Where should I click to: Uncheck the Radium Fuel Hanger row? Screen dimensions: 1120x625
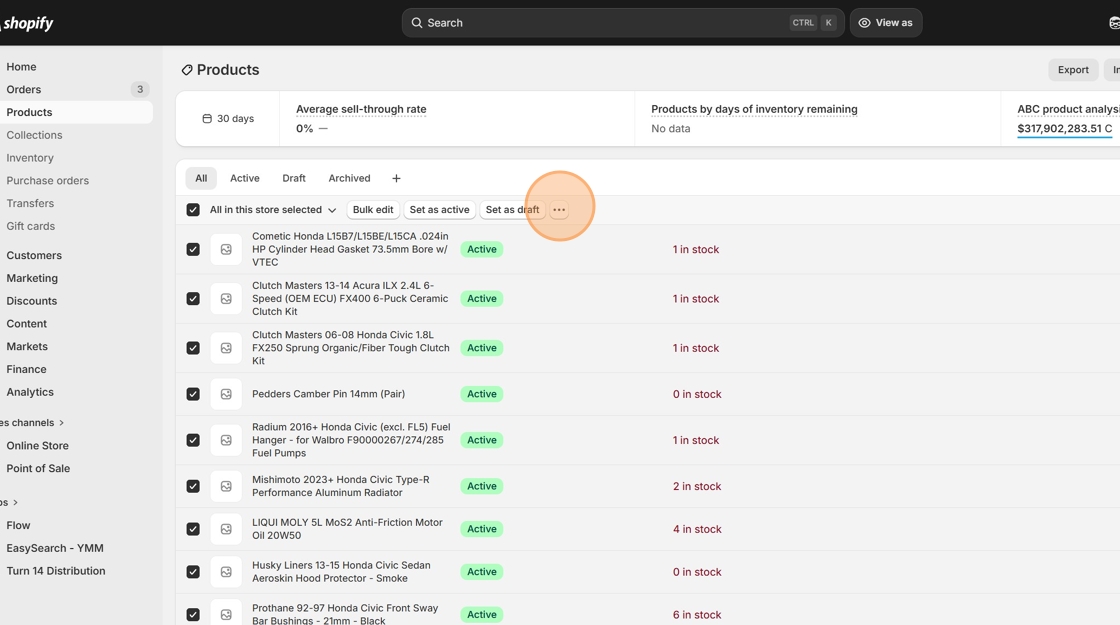(x=193, y=440)
